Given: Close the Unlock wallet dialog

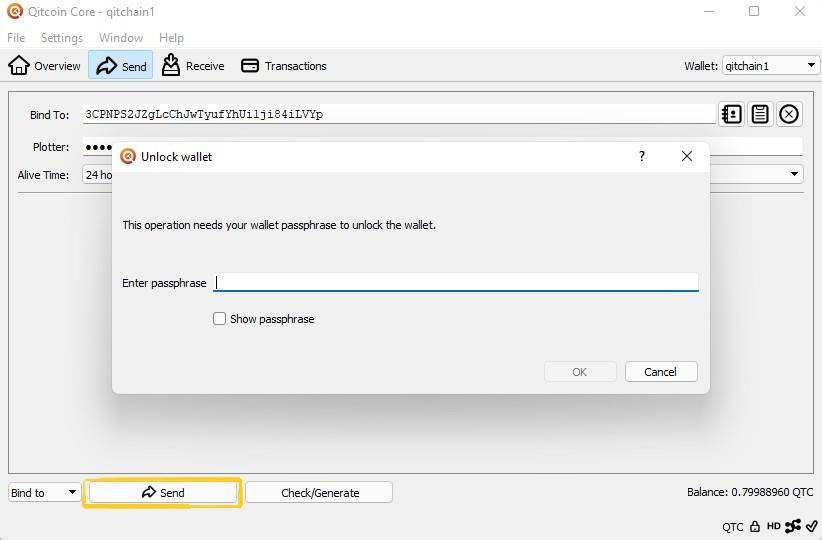Looking at the screenshot, I should (x=687, y=156).
